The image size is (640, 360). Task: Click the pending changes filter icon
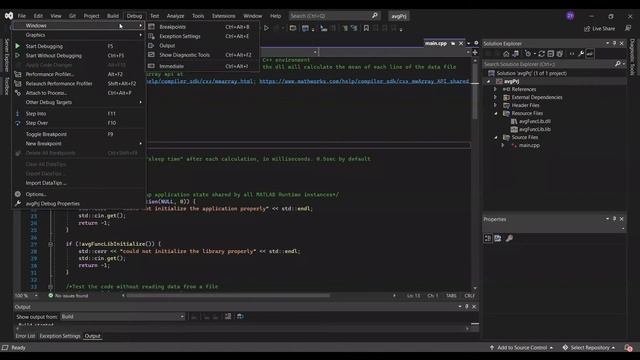click(529, 54)
